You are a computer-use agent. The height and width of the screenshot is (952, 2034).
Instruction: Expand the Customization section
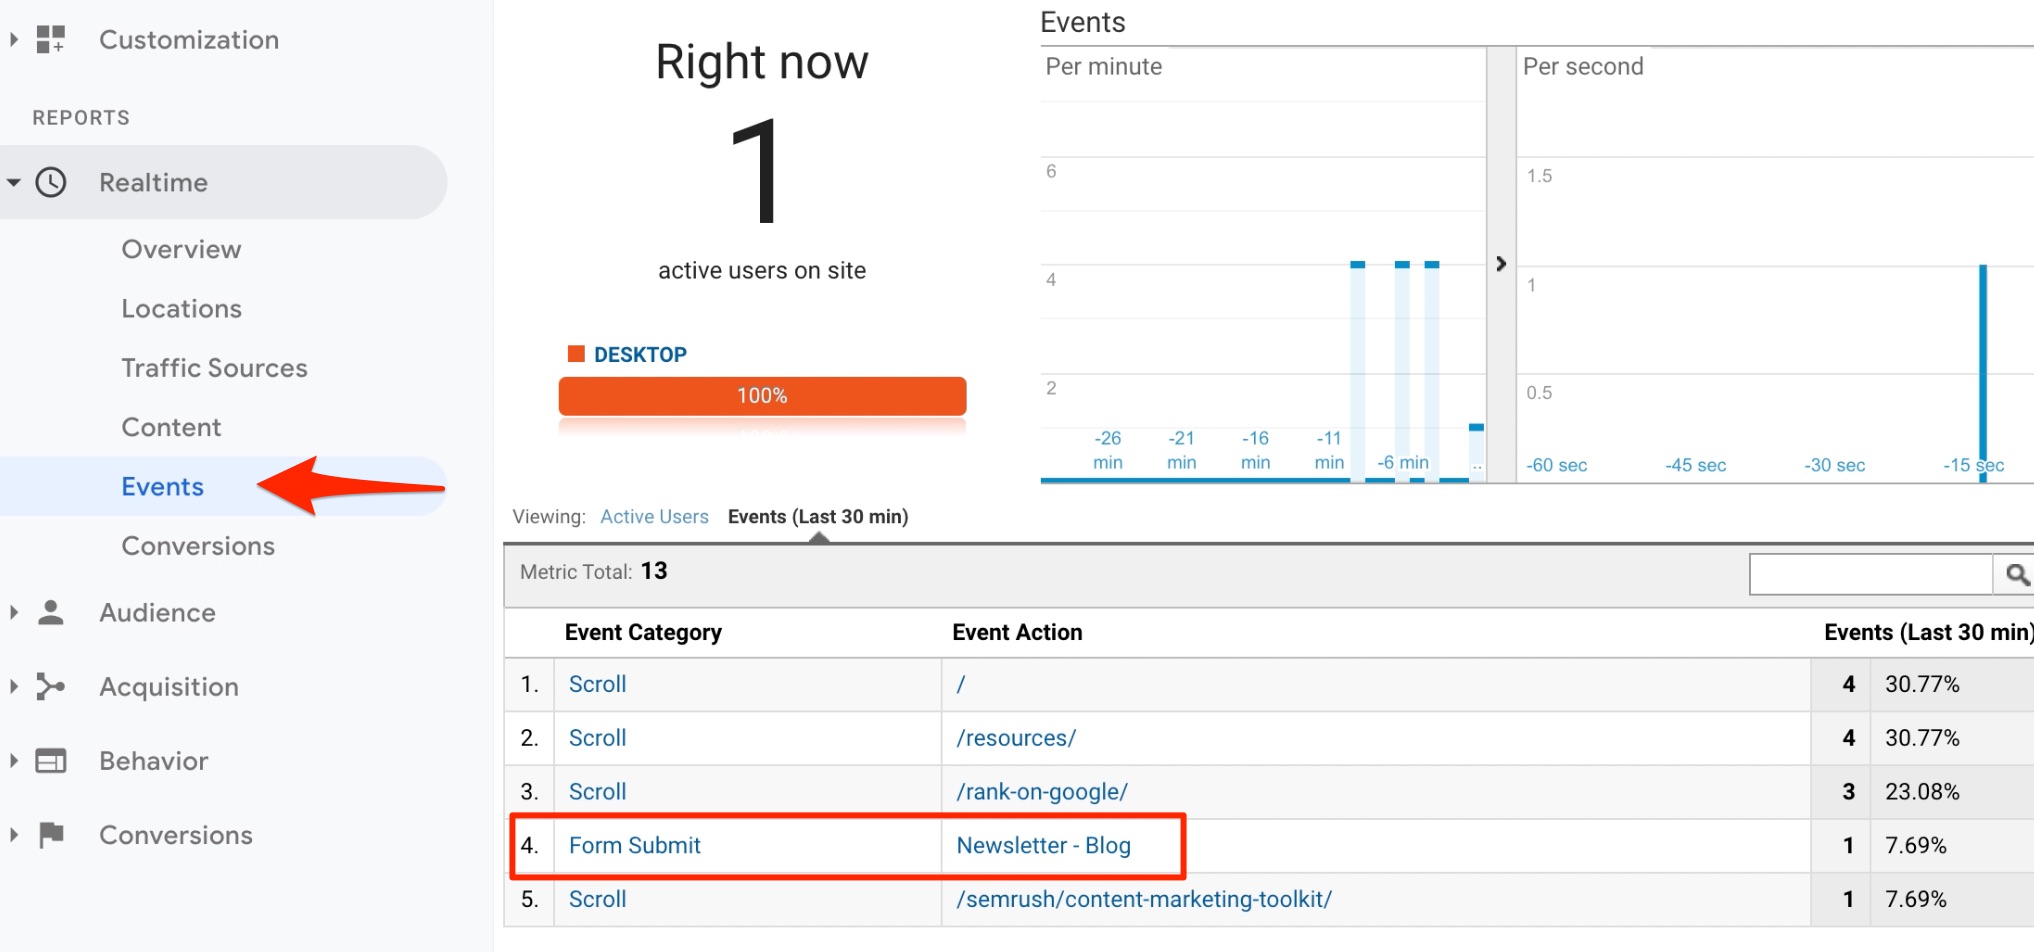(x=14, y=39)
